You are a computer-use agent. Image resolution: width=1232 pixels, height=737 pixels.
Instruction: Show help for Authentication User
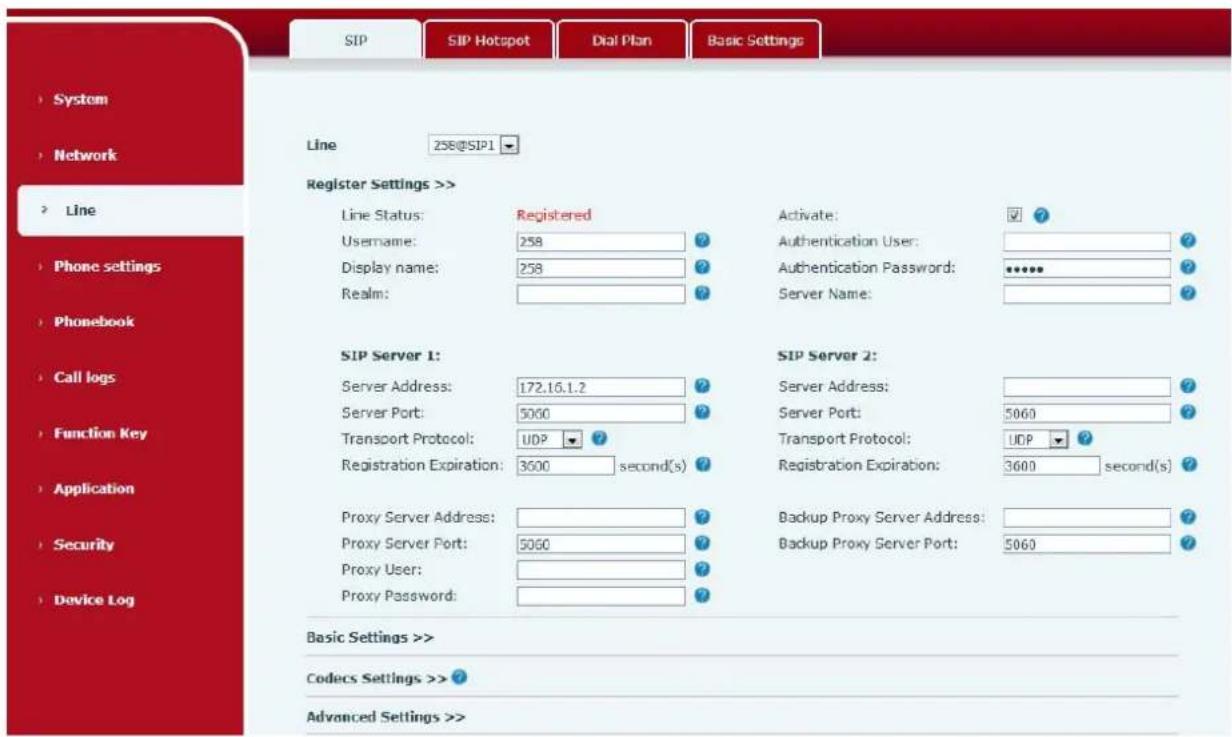pos(1187,241)
